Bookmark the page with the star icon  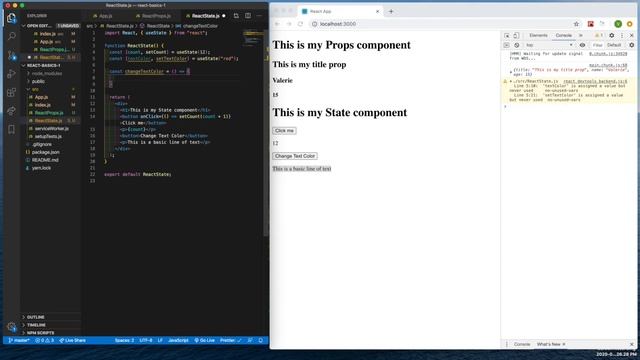pos(576,24)
